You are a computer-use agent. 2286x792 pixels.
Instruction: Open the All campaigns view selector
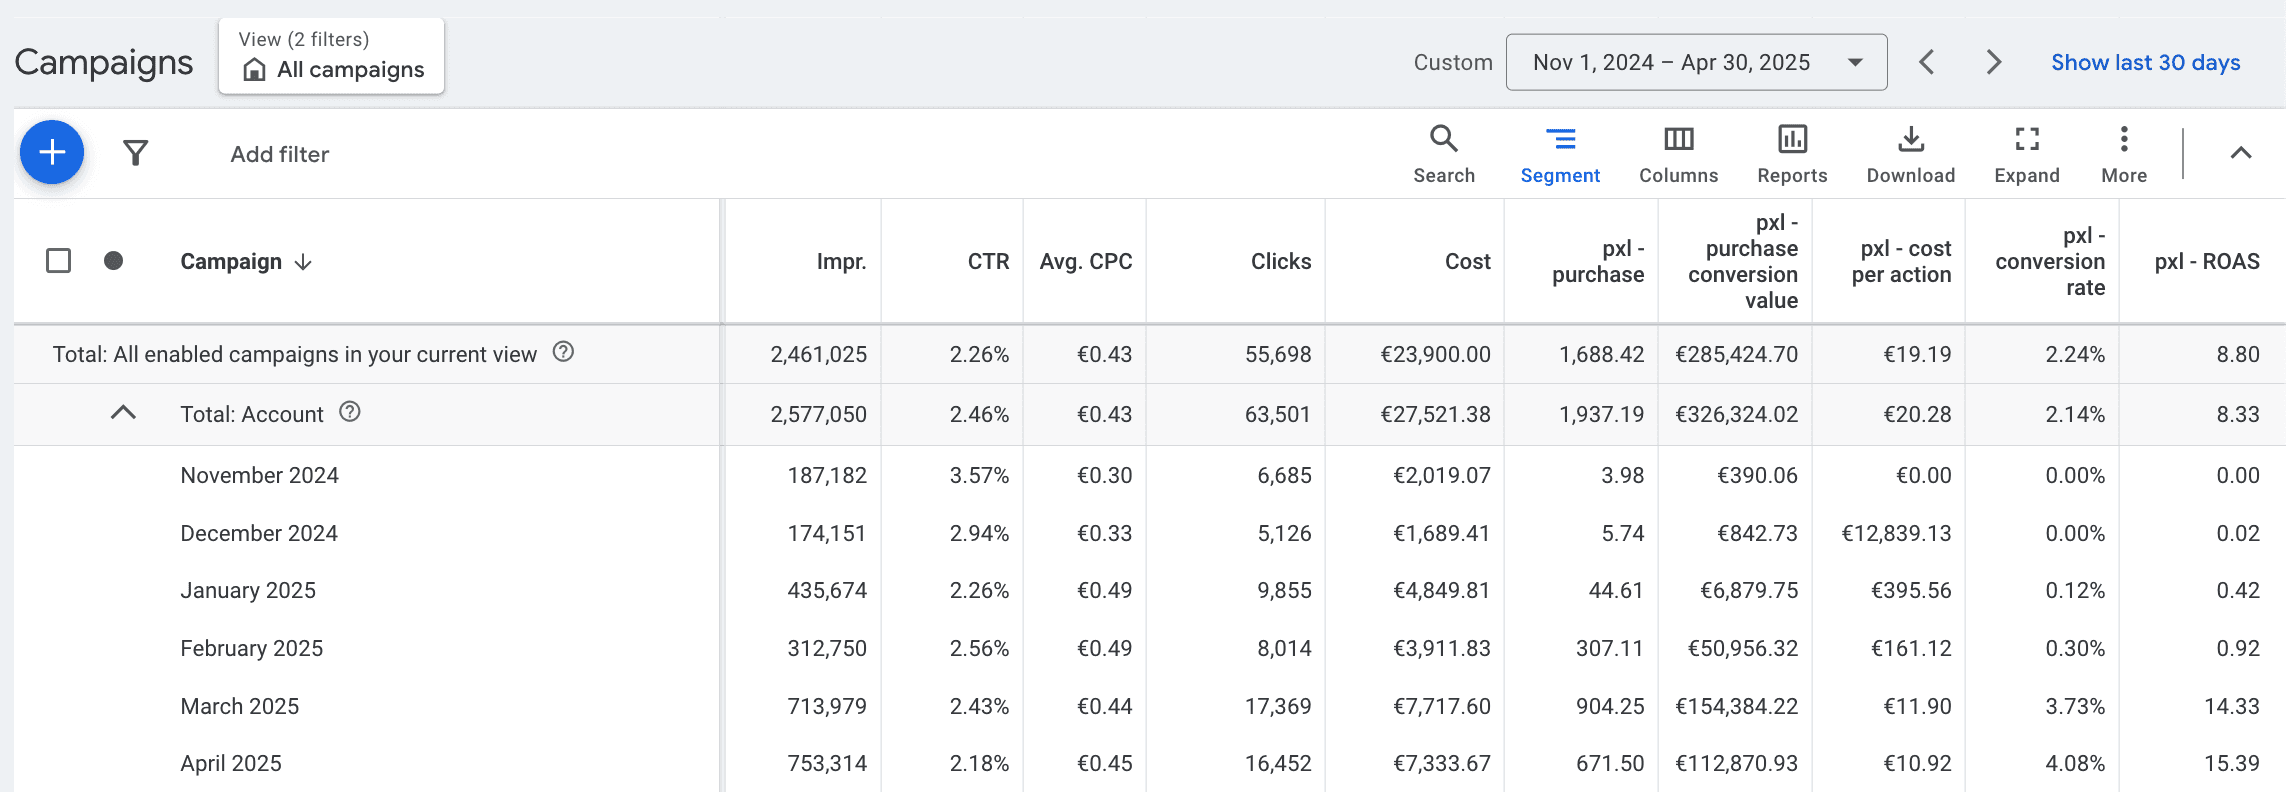331,56
